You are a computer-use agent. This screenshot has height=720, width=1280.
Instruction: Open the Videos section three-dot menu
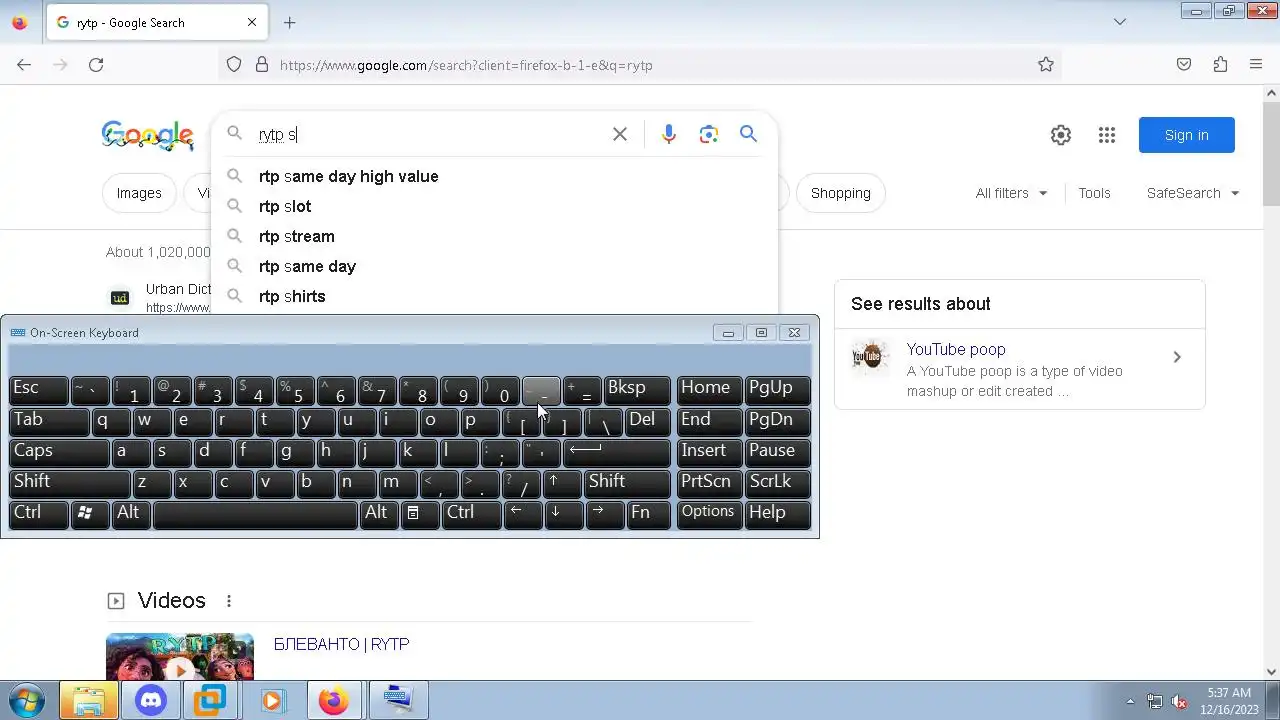tap(229, 601)
